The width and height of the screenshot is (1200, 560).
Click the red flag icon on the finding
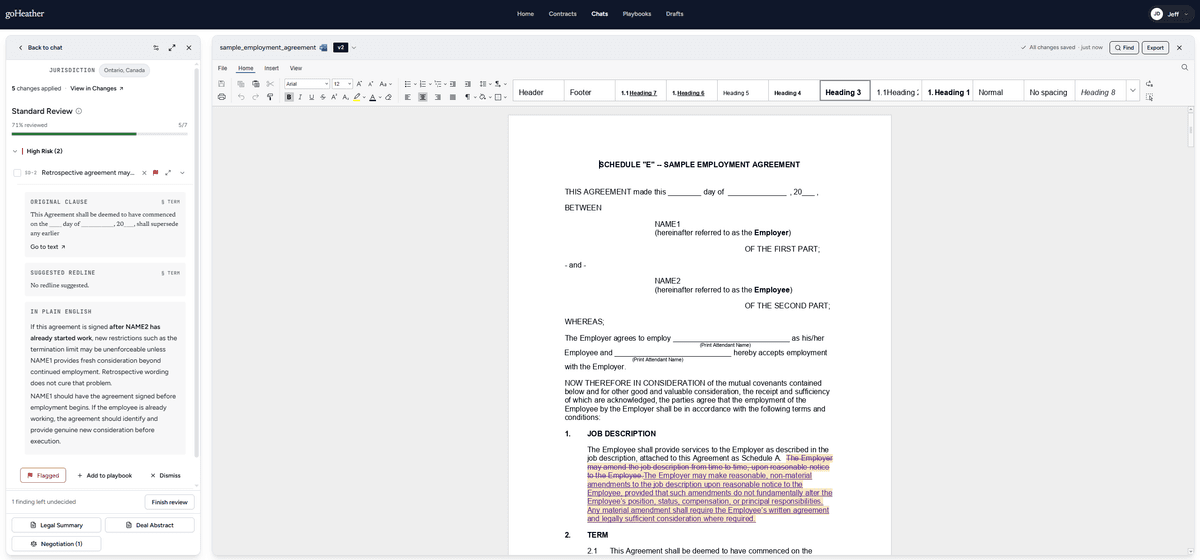[x=155, y=172]
